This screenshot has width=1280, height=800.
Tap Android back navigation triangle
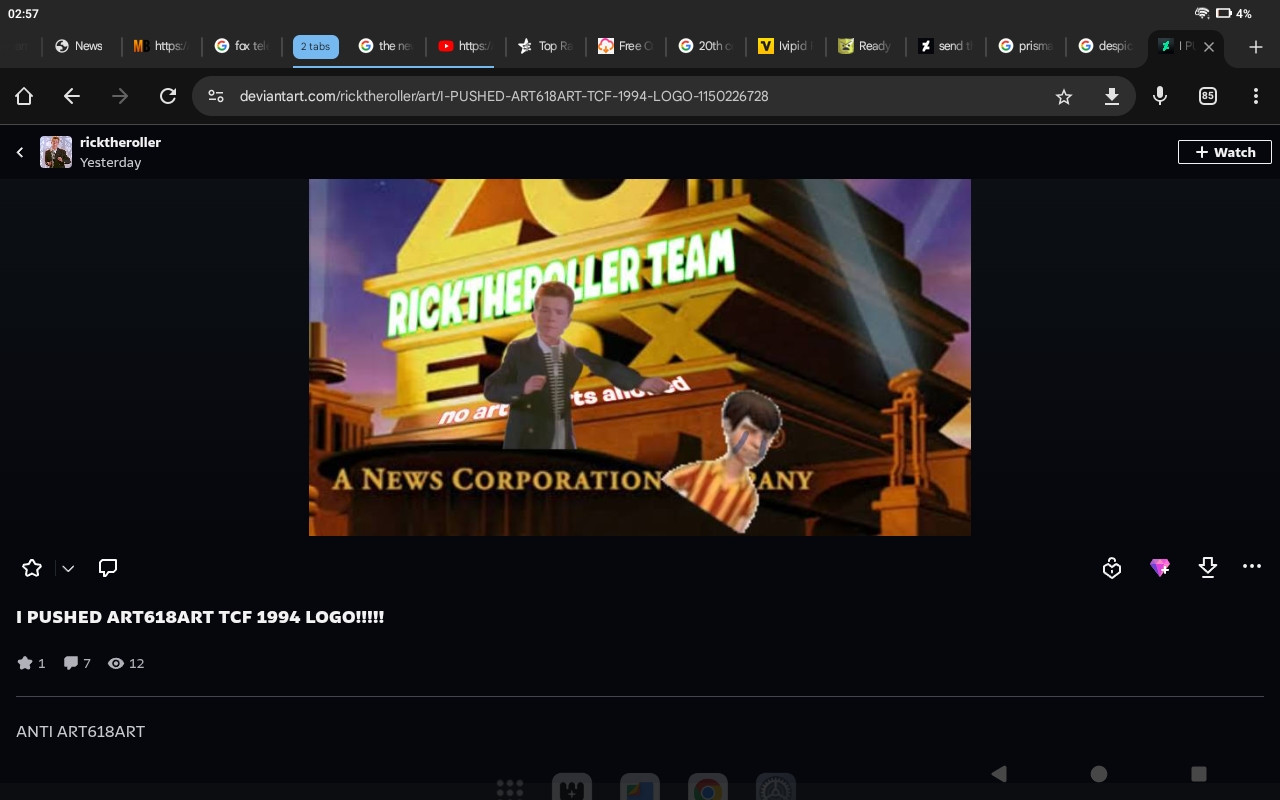pos(998,773)
